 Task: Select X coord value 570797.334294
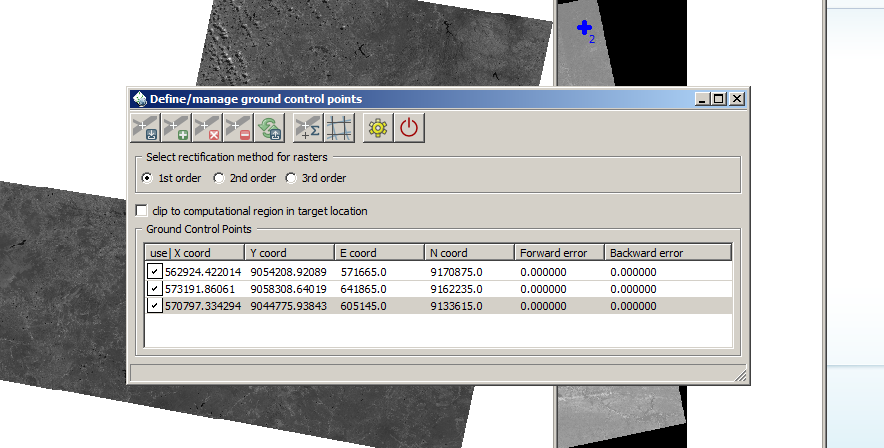(x=203, y=306)
